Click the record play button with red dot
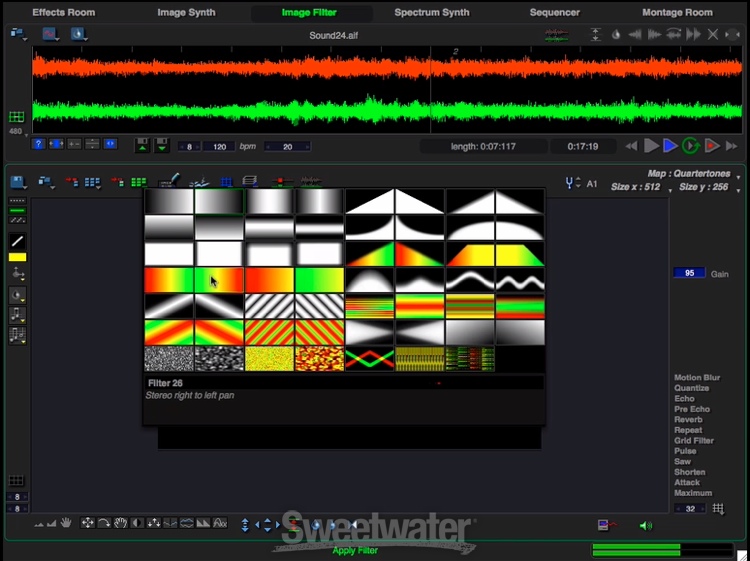 [712, 146]
